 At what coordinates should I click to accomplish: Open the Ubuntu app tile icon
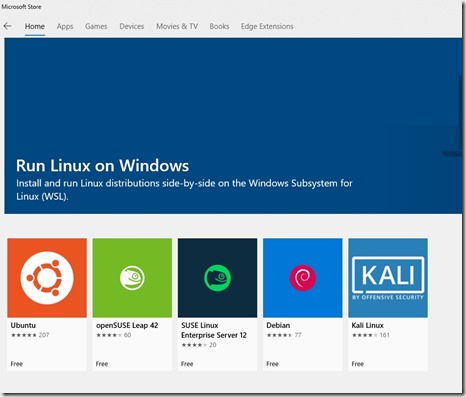pyautogui.click(x=47, y=278)
